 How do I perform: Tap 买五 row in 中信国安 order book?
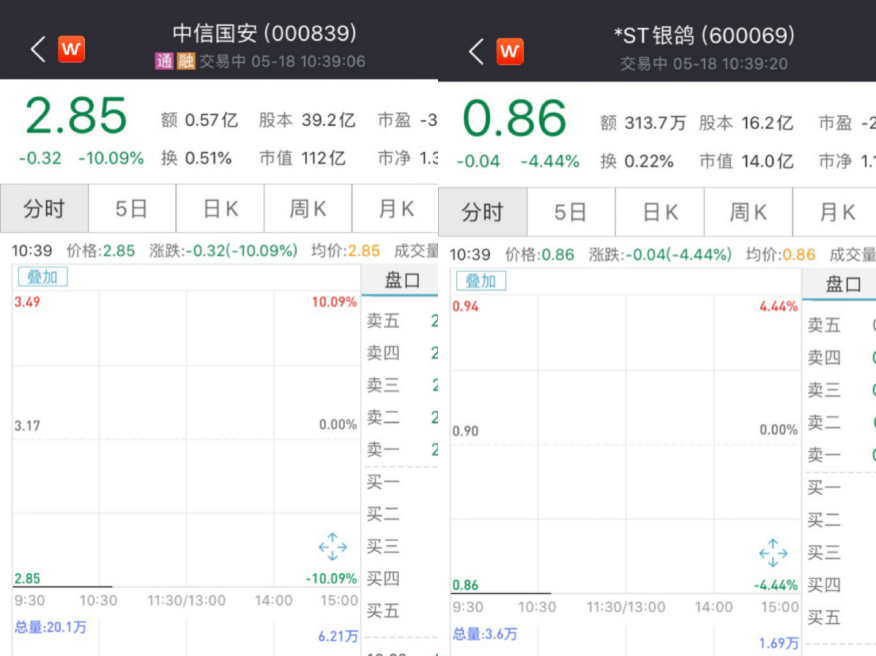[x=401, y=611]
